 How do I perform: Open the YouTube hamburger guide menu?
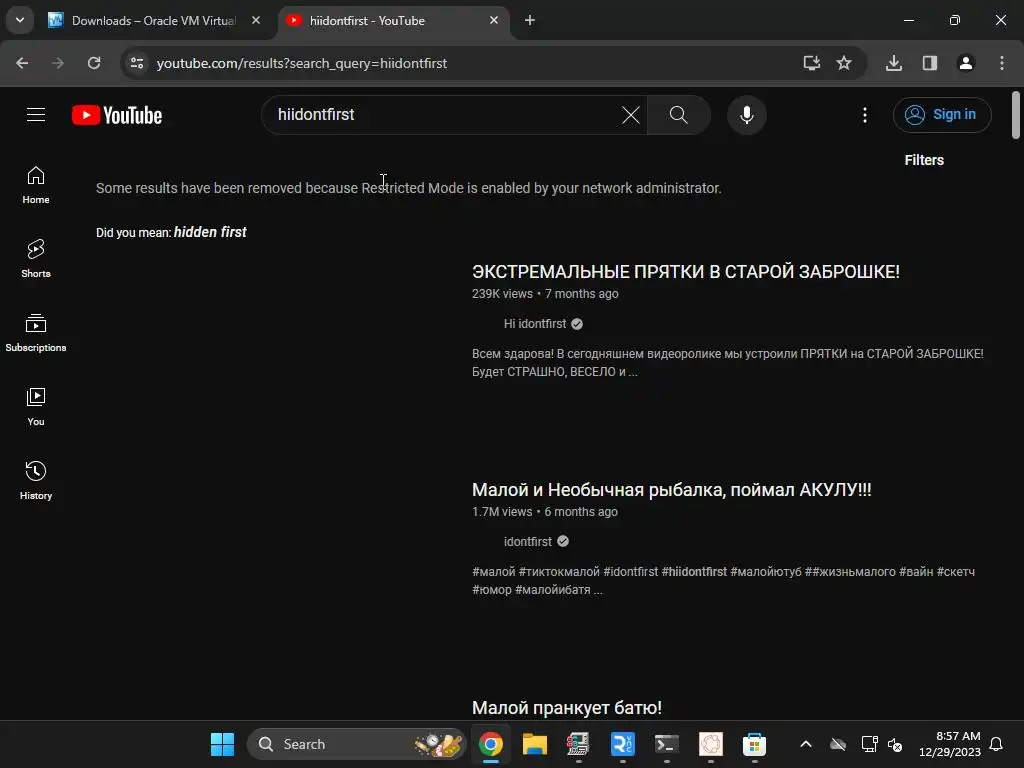[x=36, y=115]
